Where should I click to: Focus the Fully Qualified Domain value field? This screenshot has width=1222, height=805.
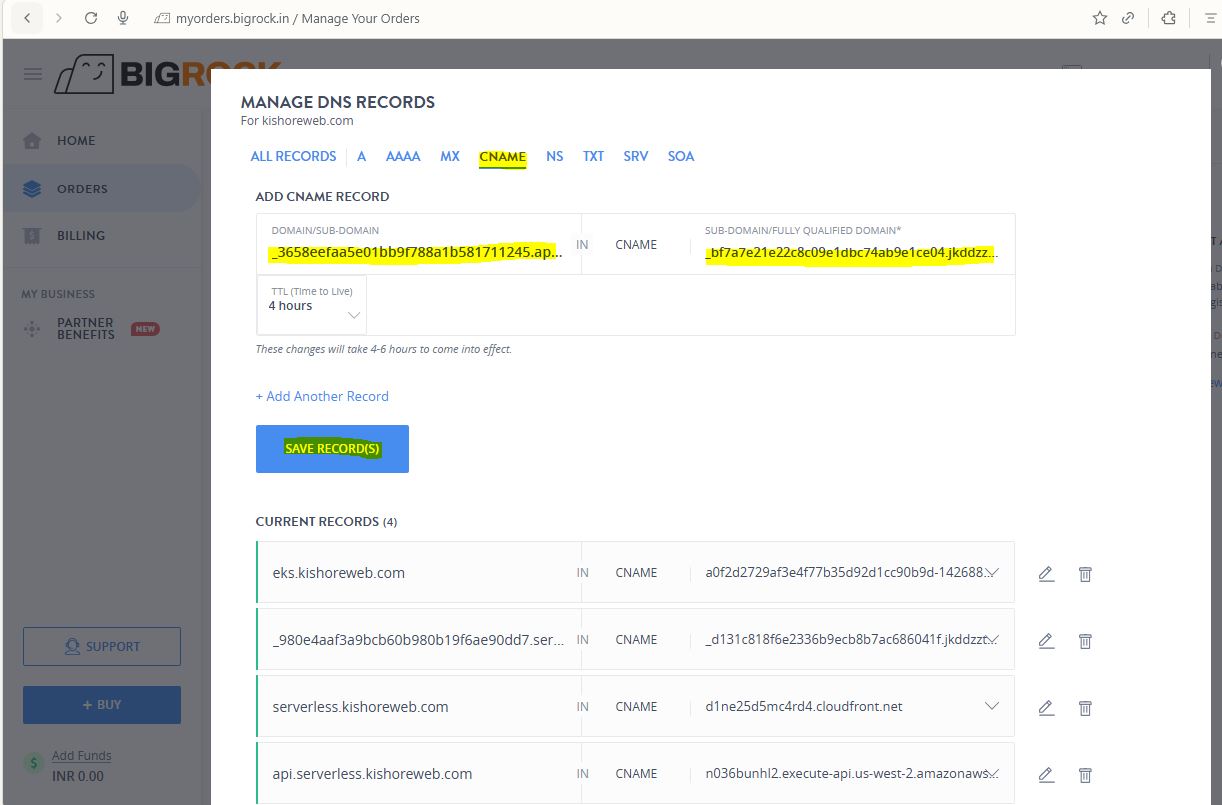point(850,253)
